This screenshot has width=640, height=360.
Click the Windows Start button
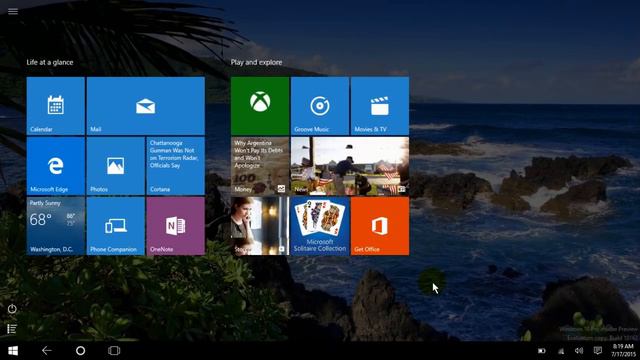13,351
